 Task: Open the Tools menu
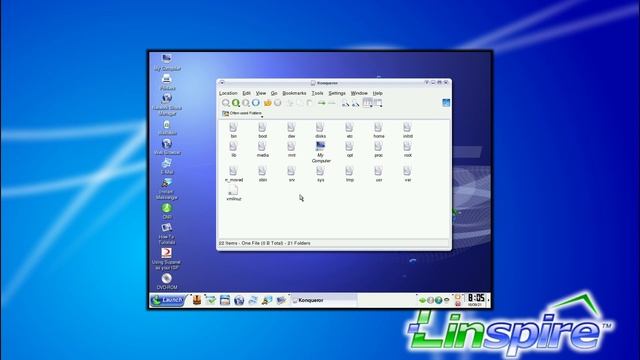tap(318, 93)
